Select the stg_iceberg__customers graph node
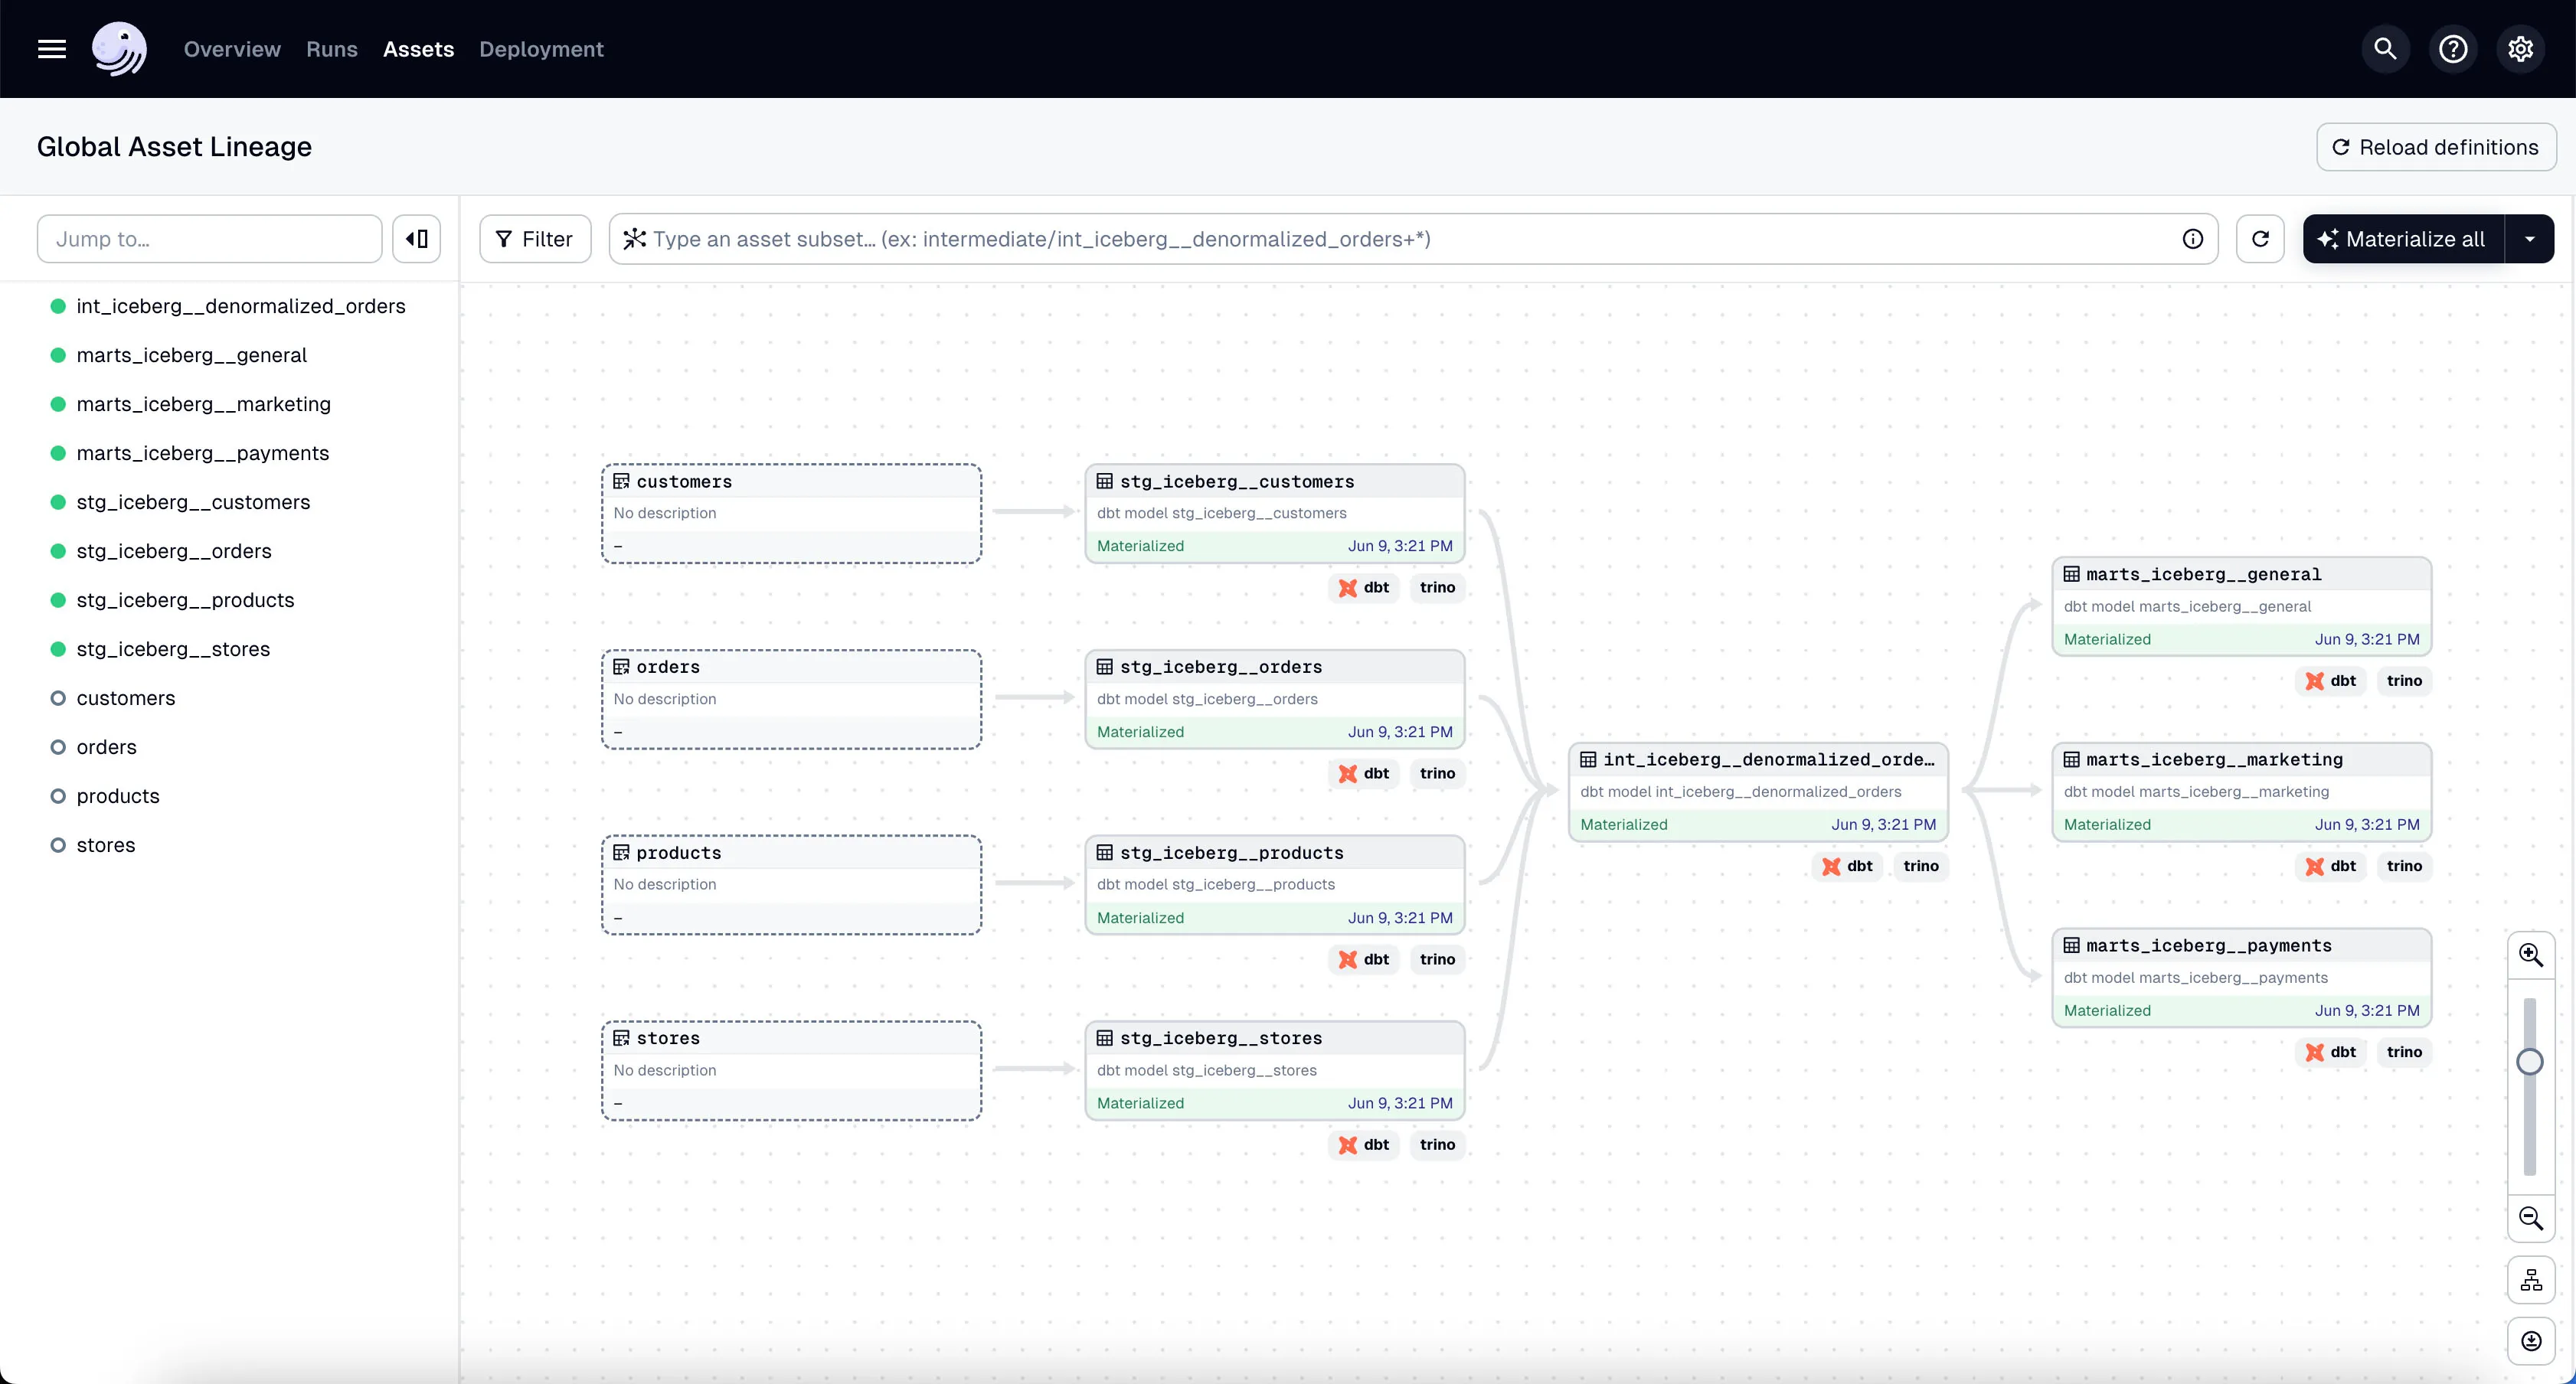This screenshot has height=1384, width=2576. [1275, 514]
